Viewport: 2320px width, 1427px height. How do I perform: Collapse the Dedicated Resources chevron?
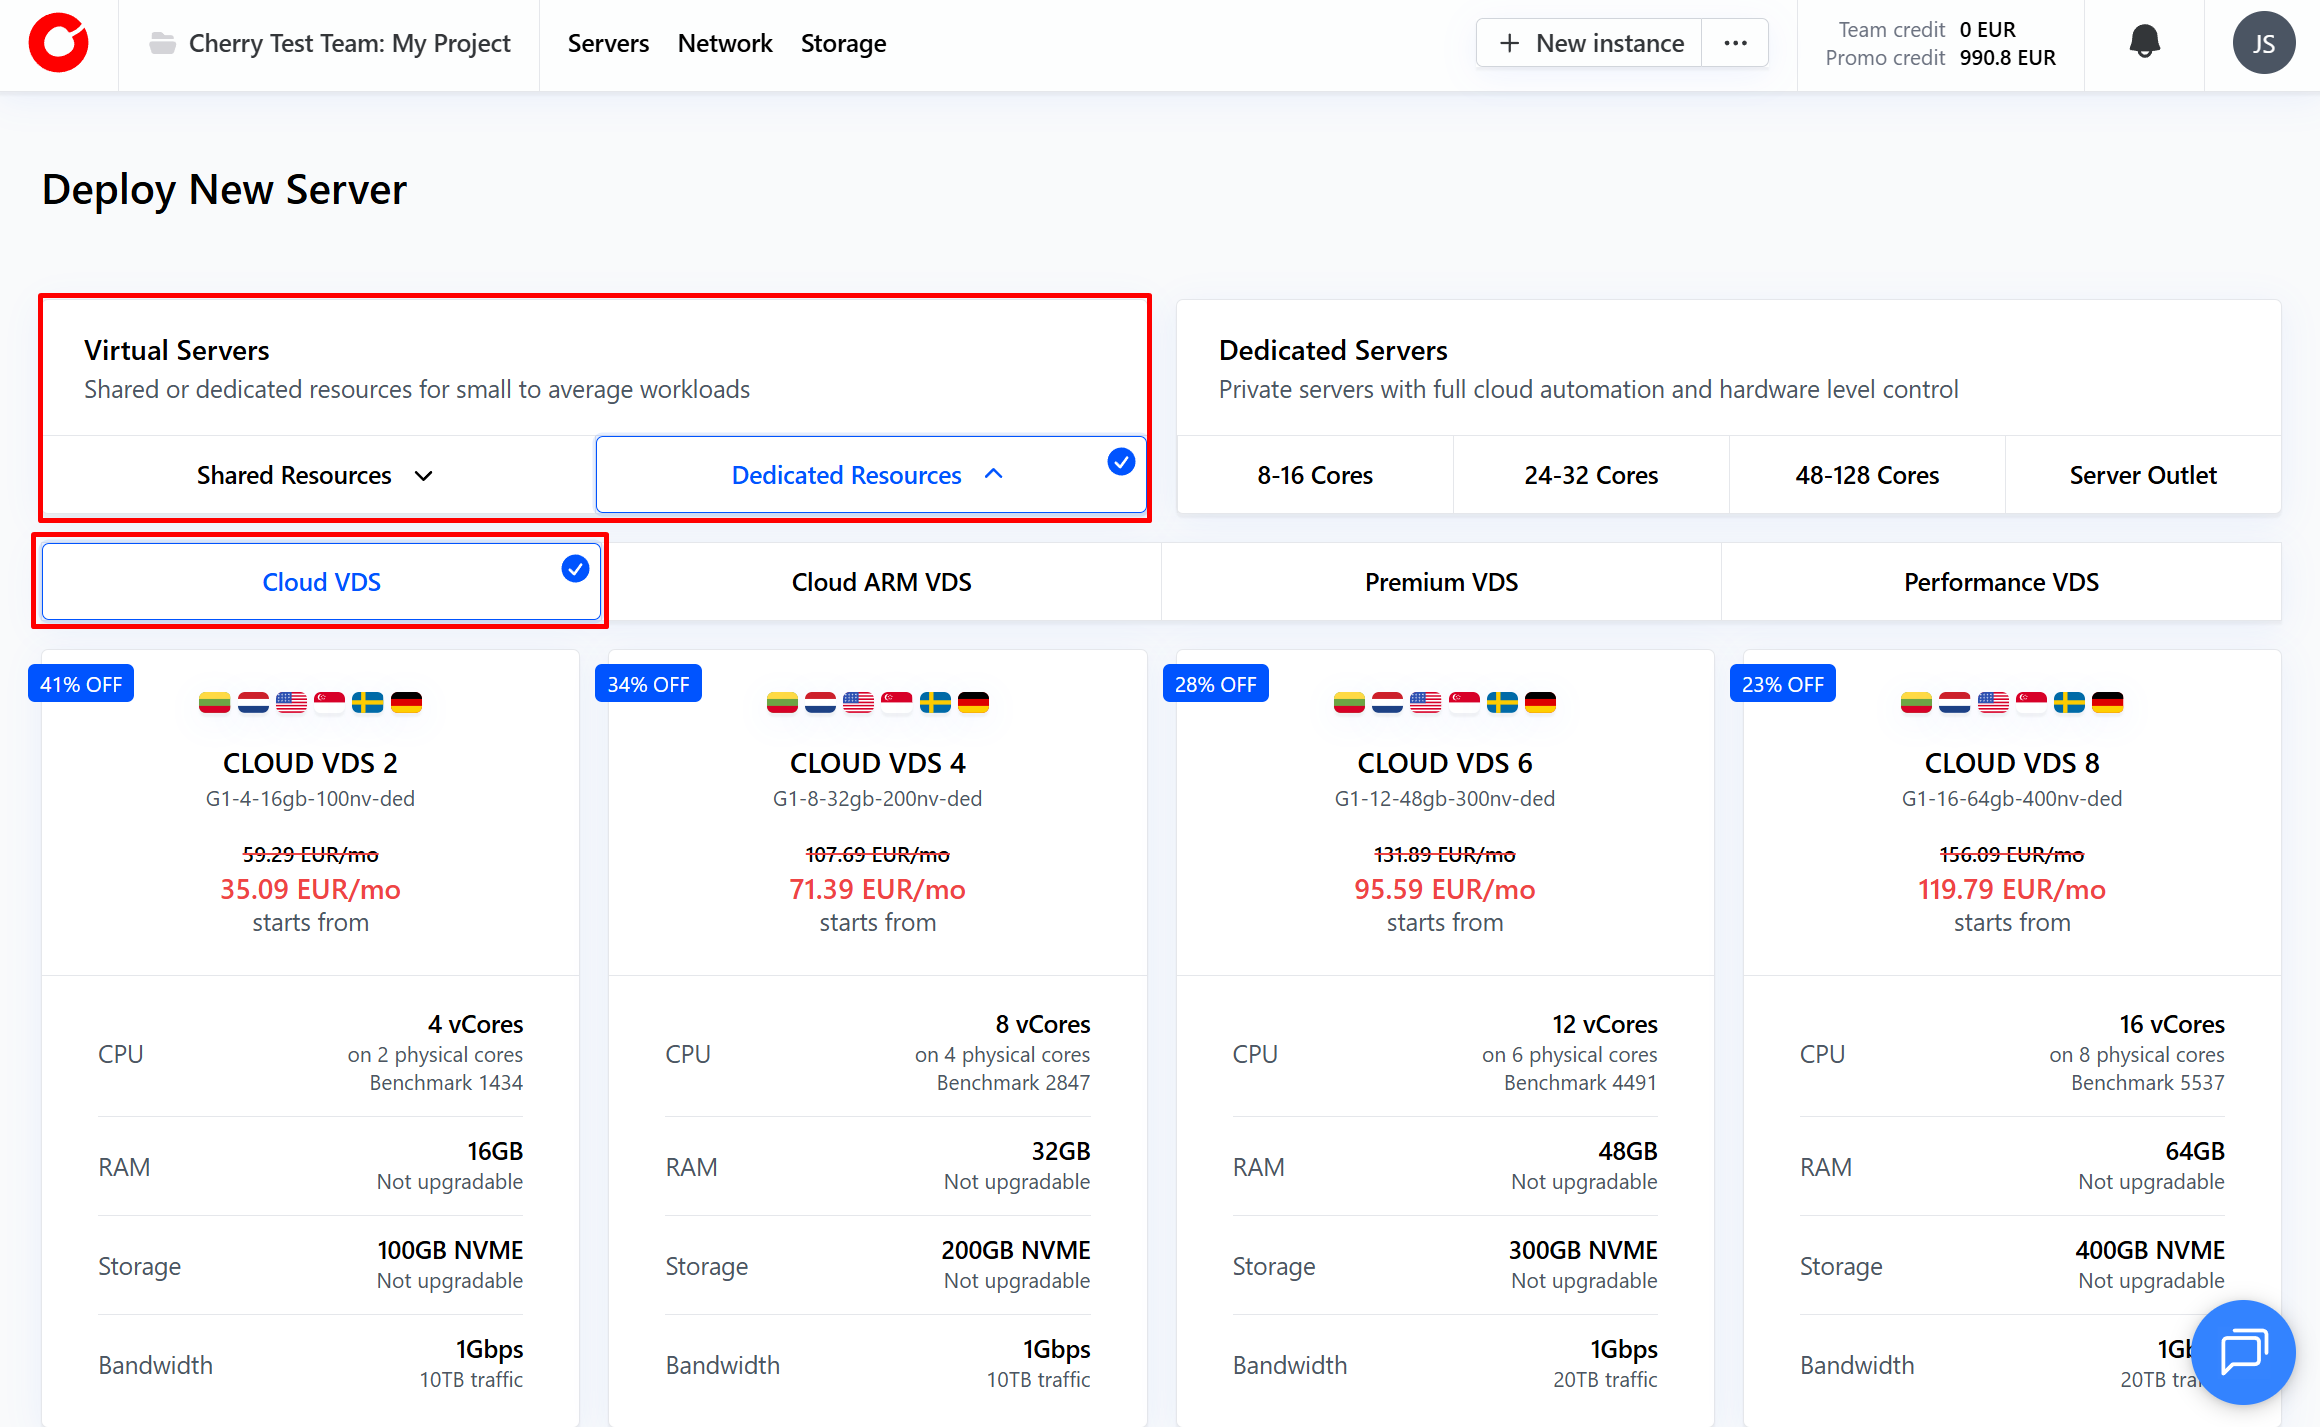(x=993, y=474)
